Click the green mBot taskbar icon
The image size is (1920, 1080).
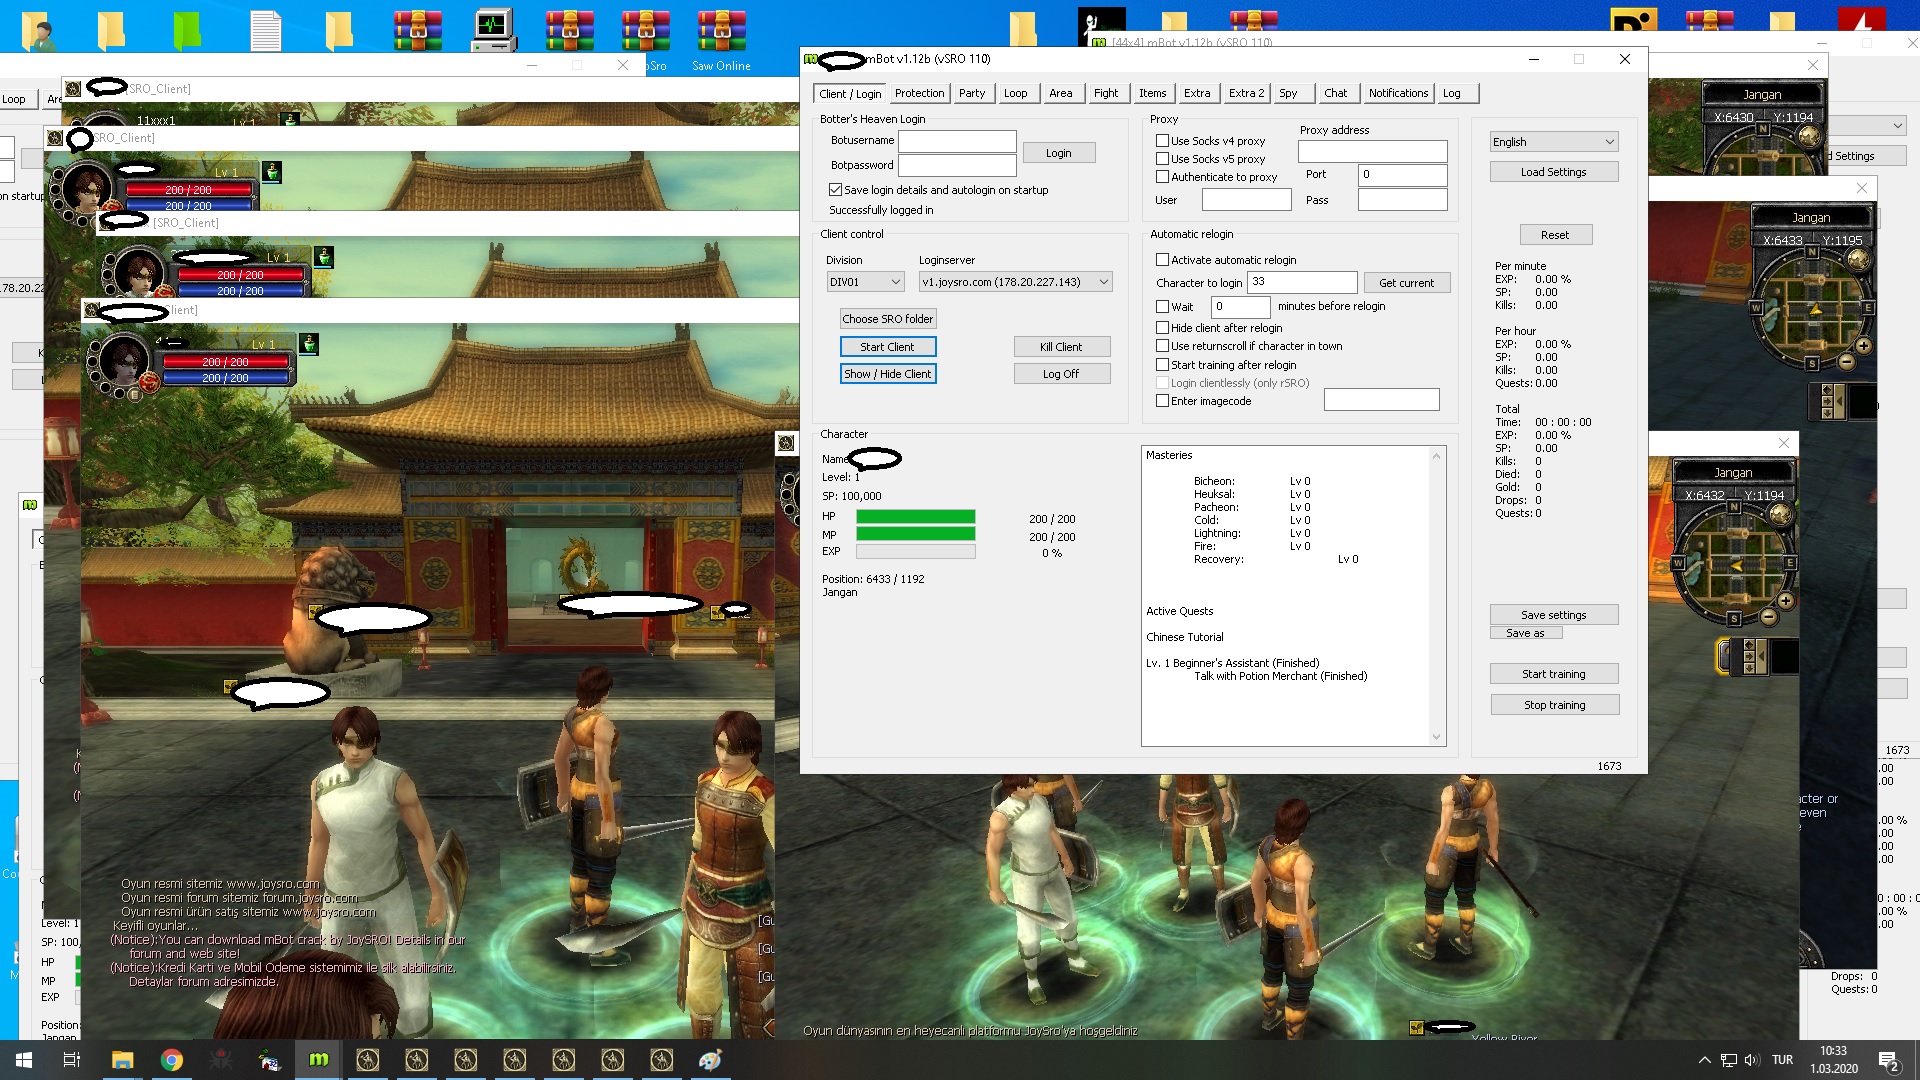(x=319, y=1060)
